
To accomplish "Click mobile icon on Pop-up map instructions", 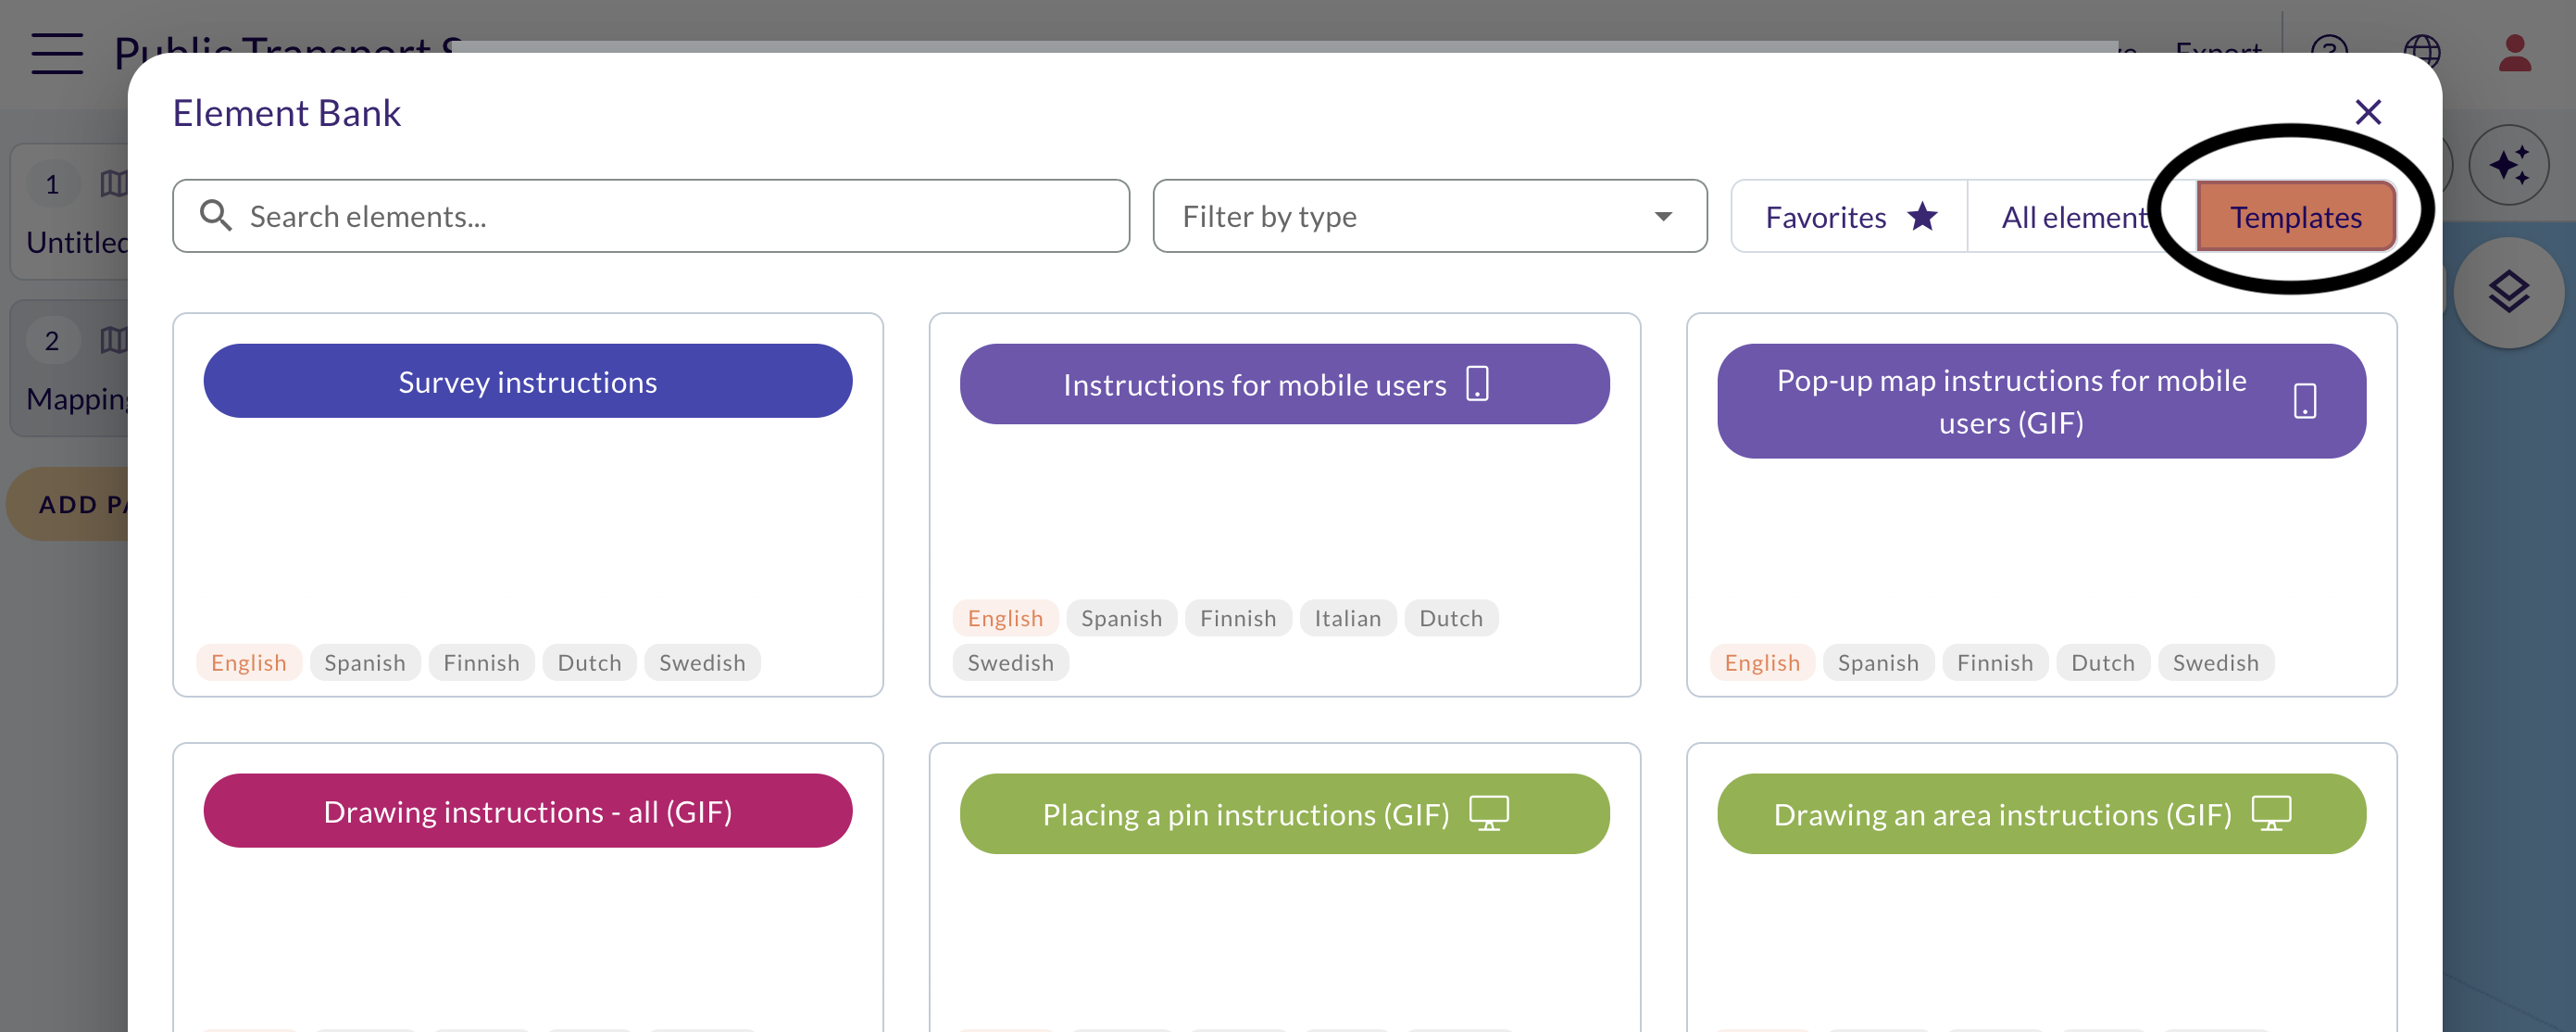I will tap(2304, 401).
